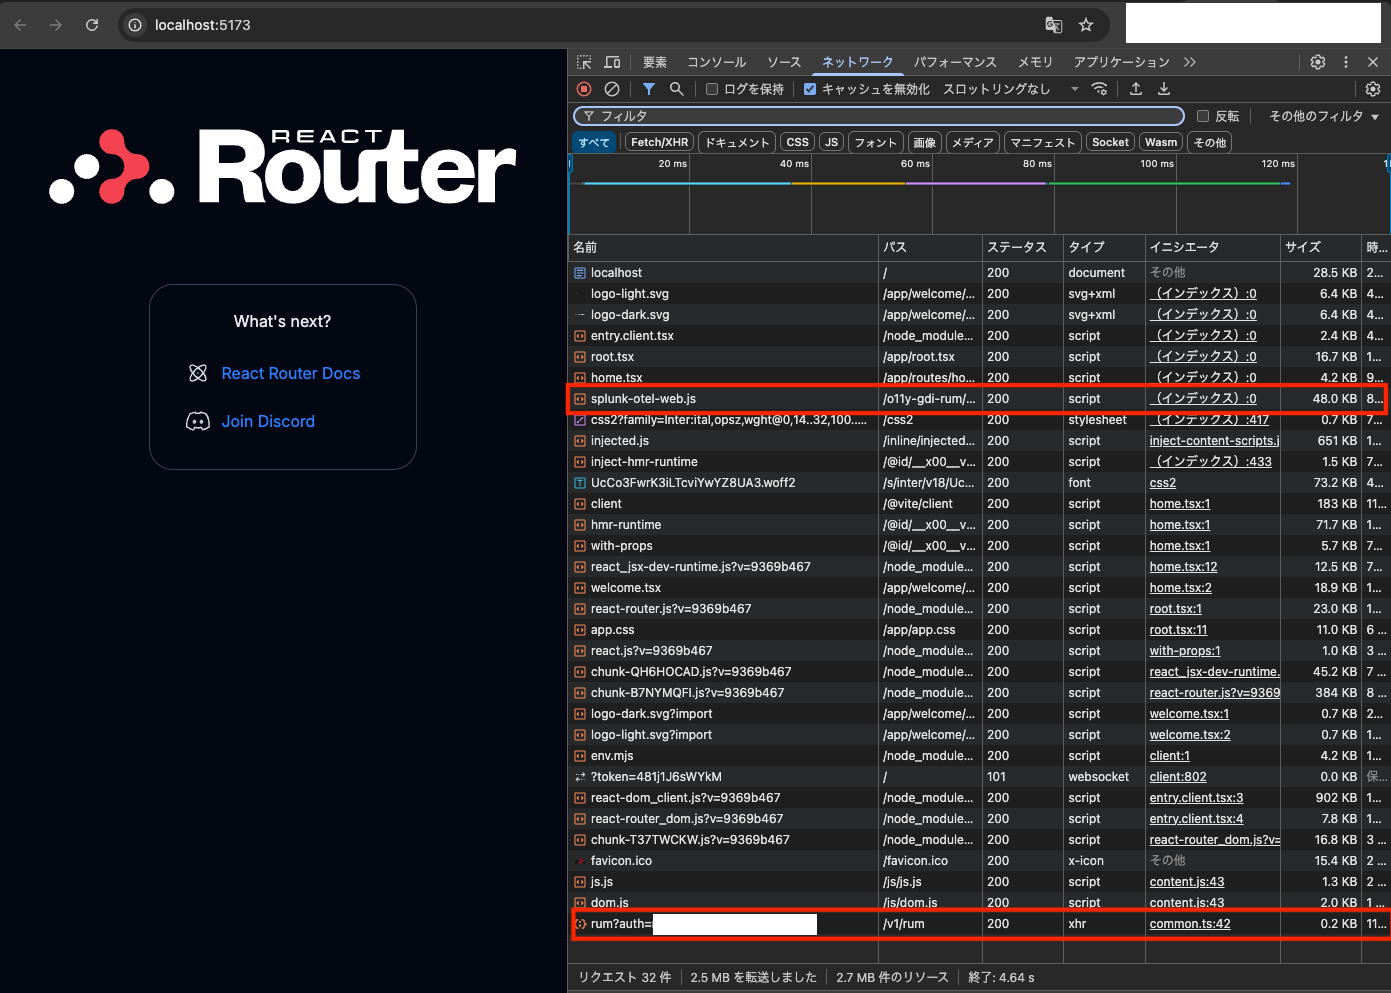Open the translate page icon
The height and width of the screenshot is (993, 1391).
pos(1054,25)
